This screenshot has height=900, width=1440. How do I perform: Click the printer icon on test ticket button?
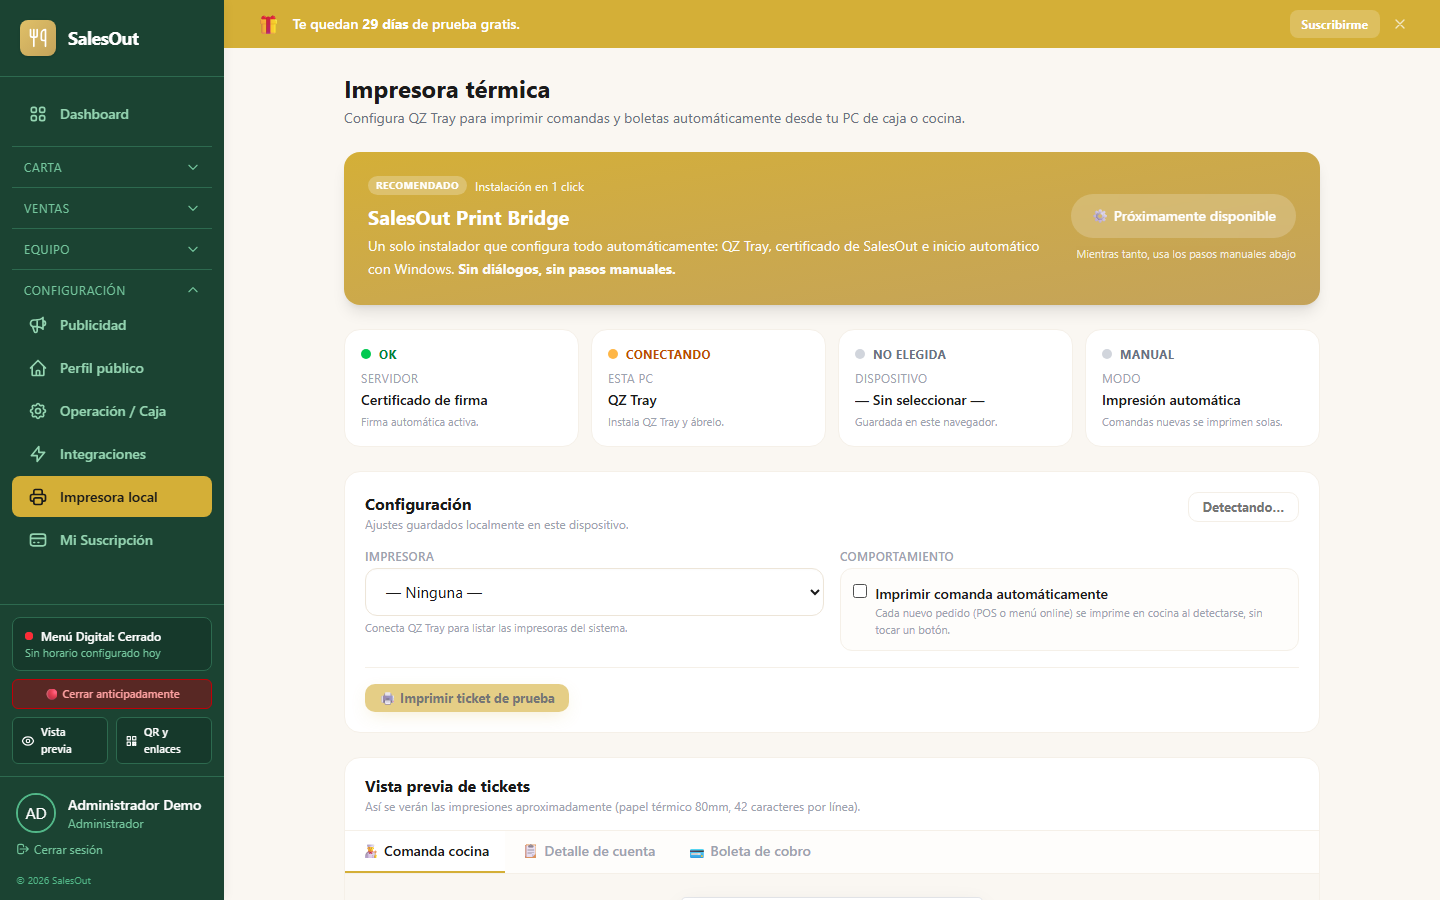(x=387, y=698)
